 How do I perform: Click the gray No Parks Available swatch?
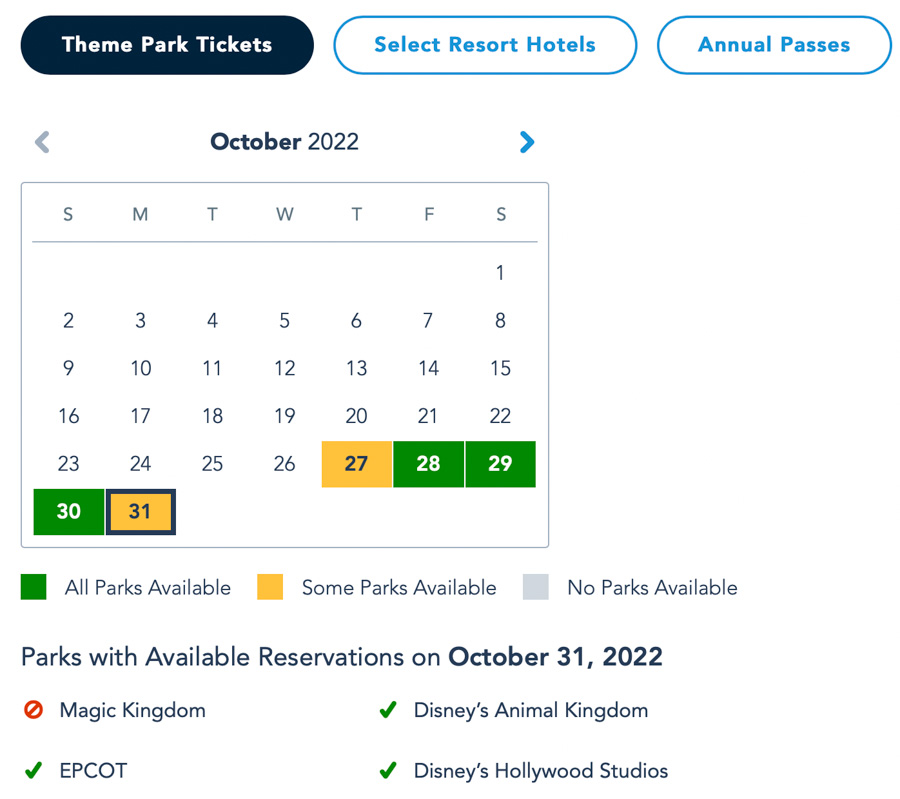tap(536, 587)
